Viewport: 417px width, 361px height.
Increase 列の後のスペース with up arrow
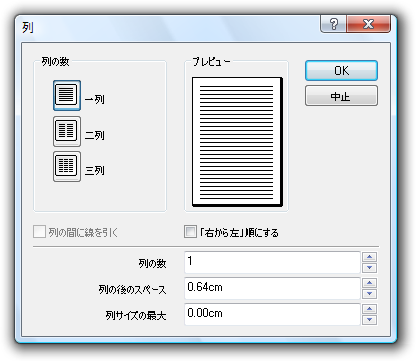click(x=369, y=283)
